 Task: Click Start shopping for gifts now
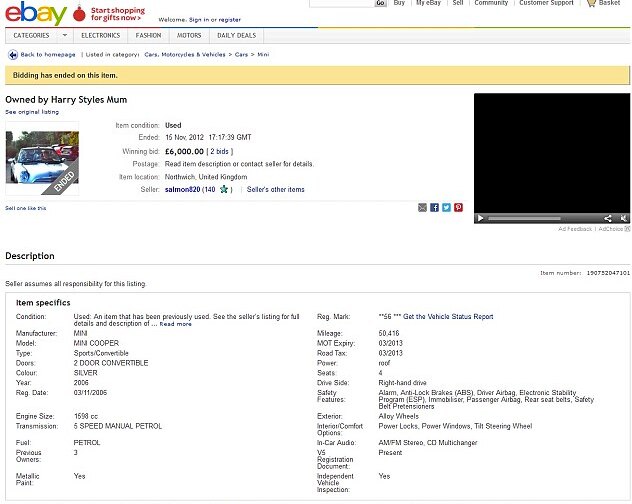point(118,14)
